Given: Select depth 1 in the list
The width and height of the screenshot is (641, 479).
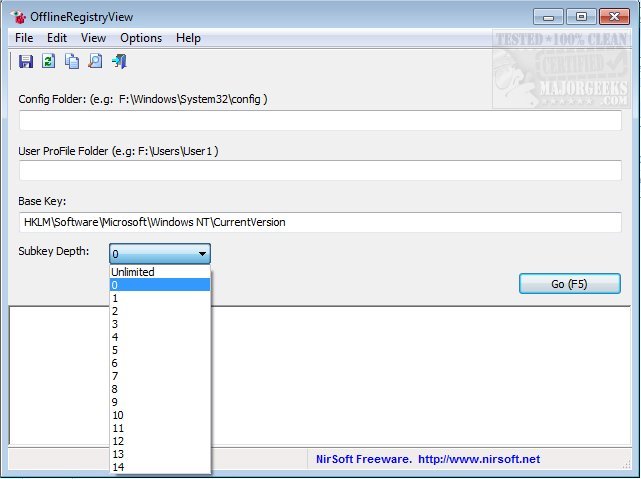Looking at the screenshot, I should click(160, 298).
